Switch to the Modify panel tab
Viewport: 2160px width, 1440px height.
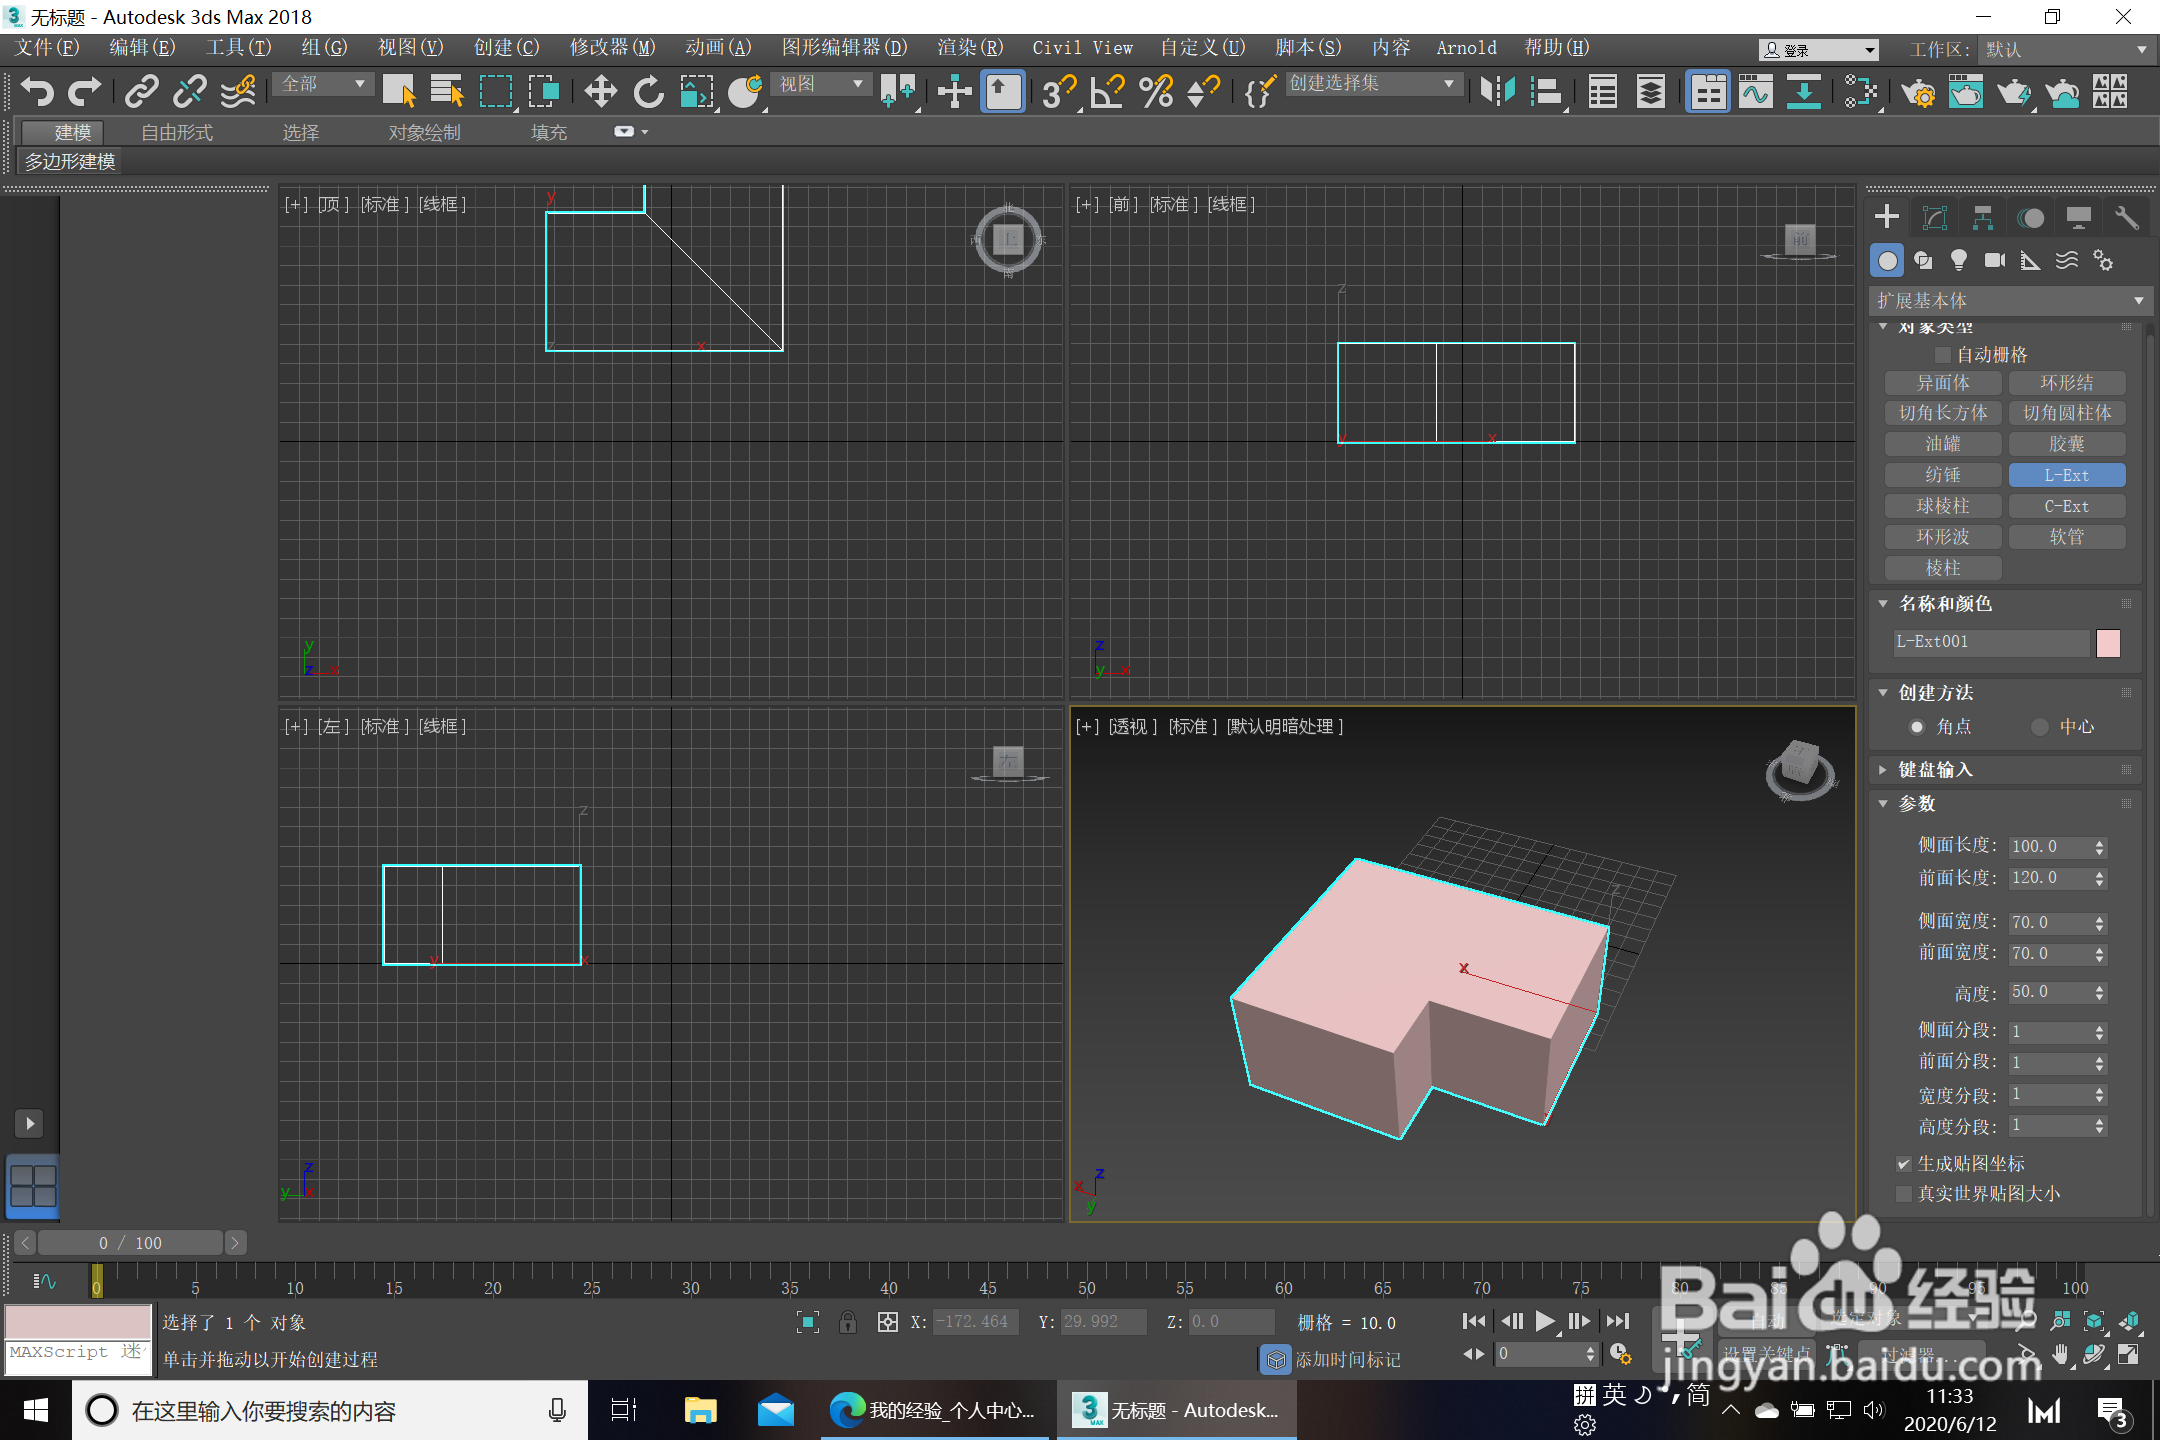[1935, 218]
